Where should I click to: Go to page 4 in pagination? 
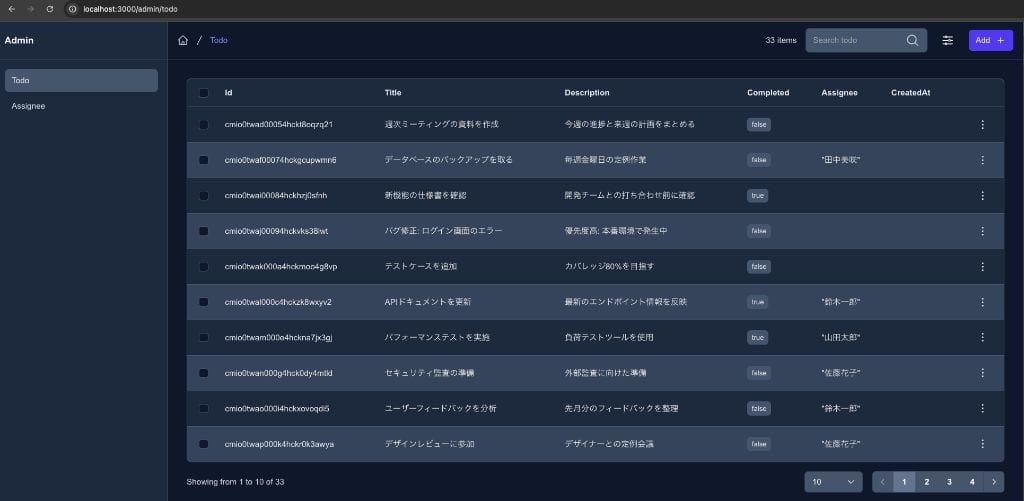pos(972,482)
